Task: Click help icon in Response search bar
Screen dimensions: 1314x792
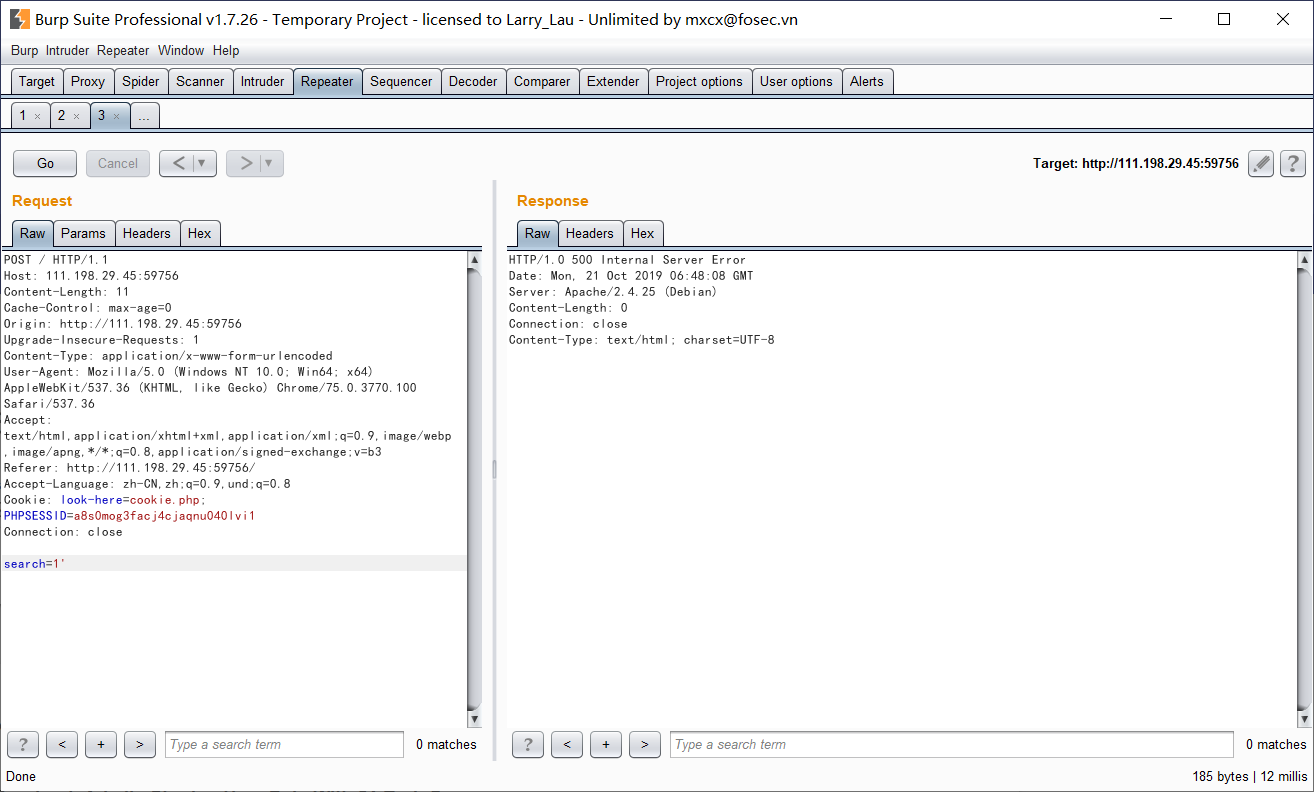Action: (x=528, y=744)
